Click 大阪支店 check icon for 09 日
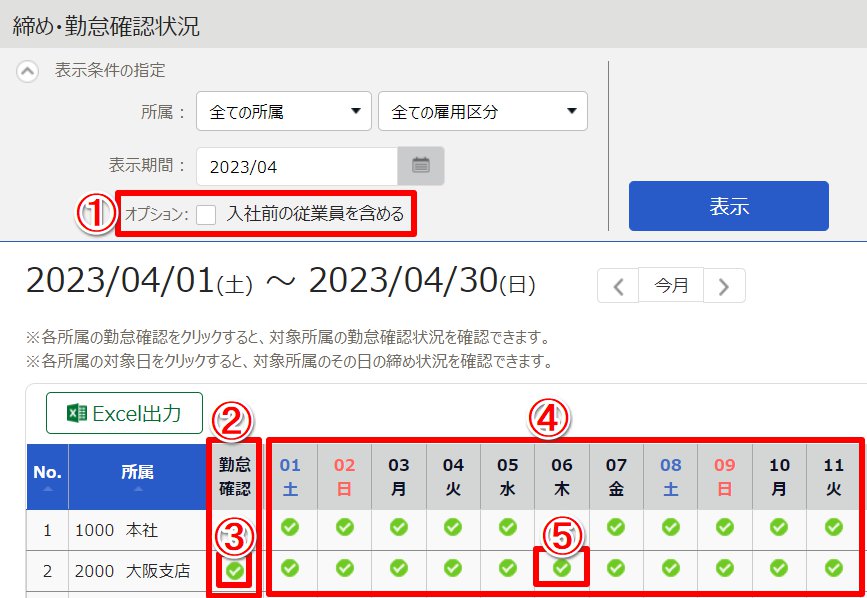Viewport: 867px width, 598px height. click(x=725, y=568)
